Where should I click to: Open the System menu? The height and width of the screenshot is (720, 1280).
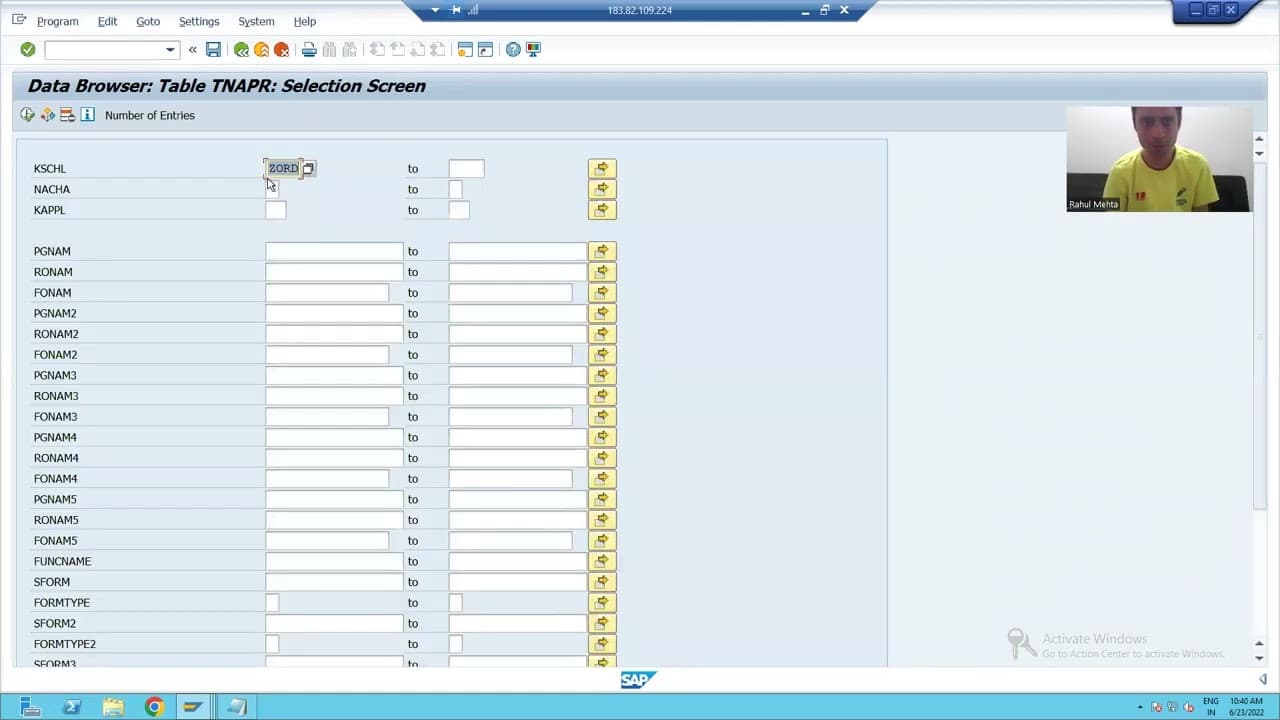coord(256,21)
